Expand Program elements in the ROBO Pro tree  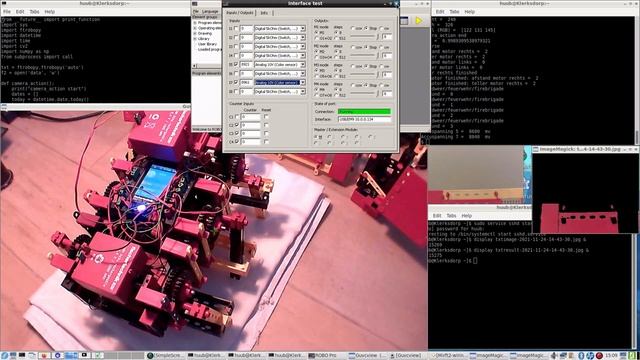click(195, 23)
